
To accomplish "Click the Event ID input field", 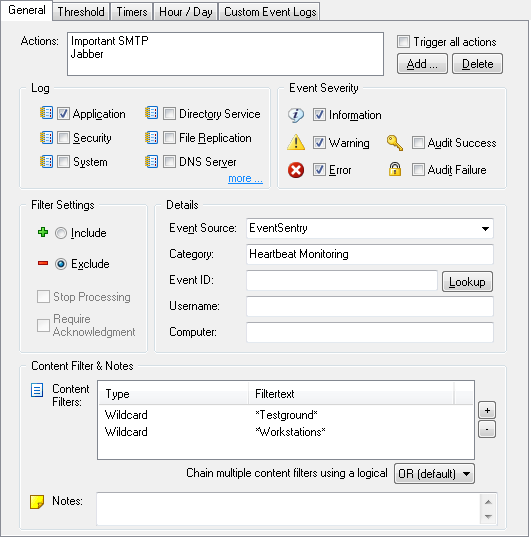I will (x=342, y=280).
